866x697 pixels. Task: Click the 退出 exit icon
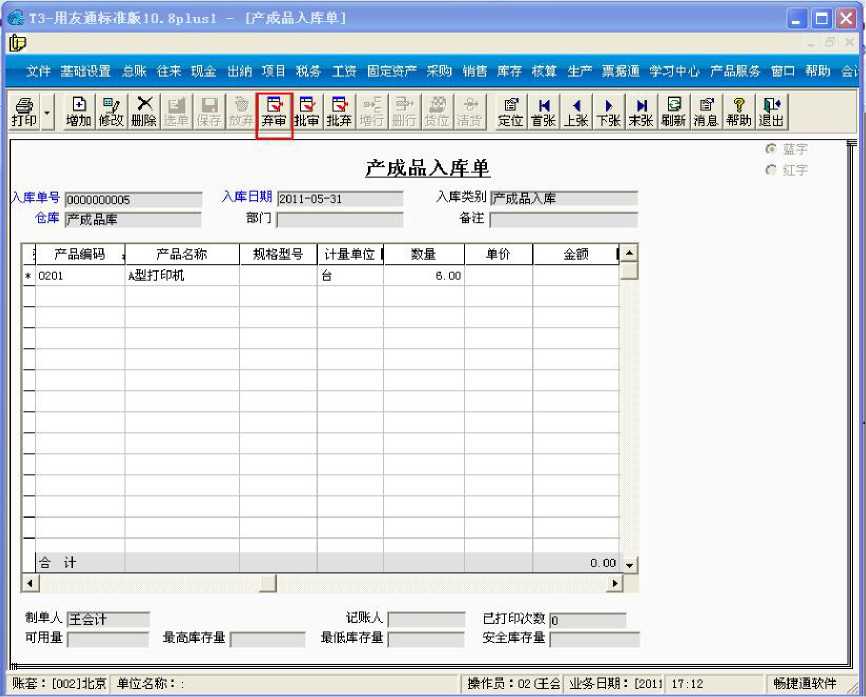click(771, 112)
